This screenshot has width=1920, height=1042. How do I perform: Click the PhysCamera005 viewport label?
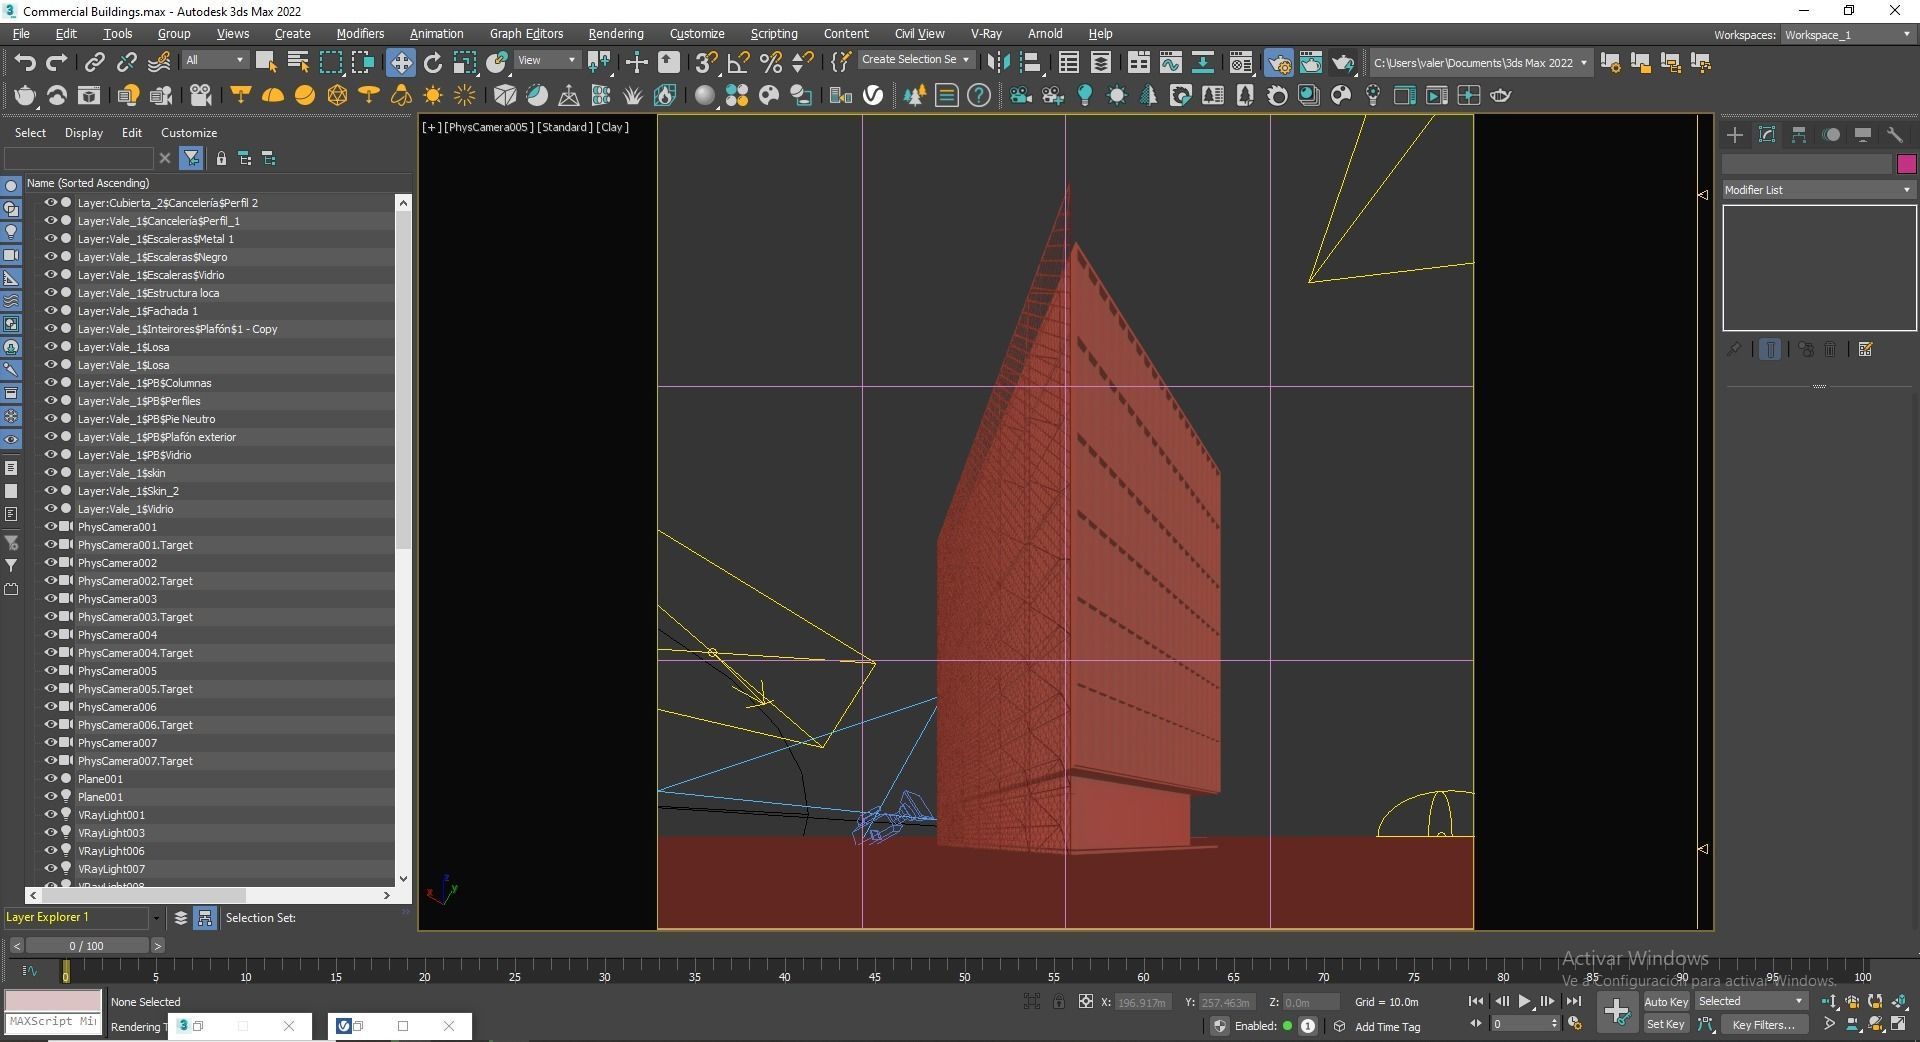[489, 127]
